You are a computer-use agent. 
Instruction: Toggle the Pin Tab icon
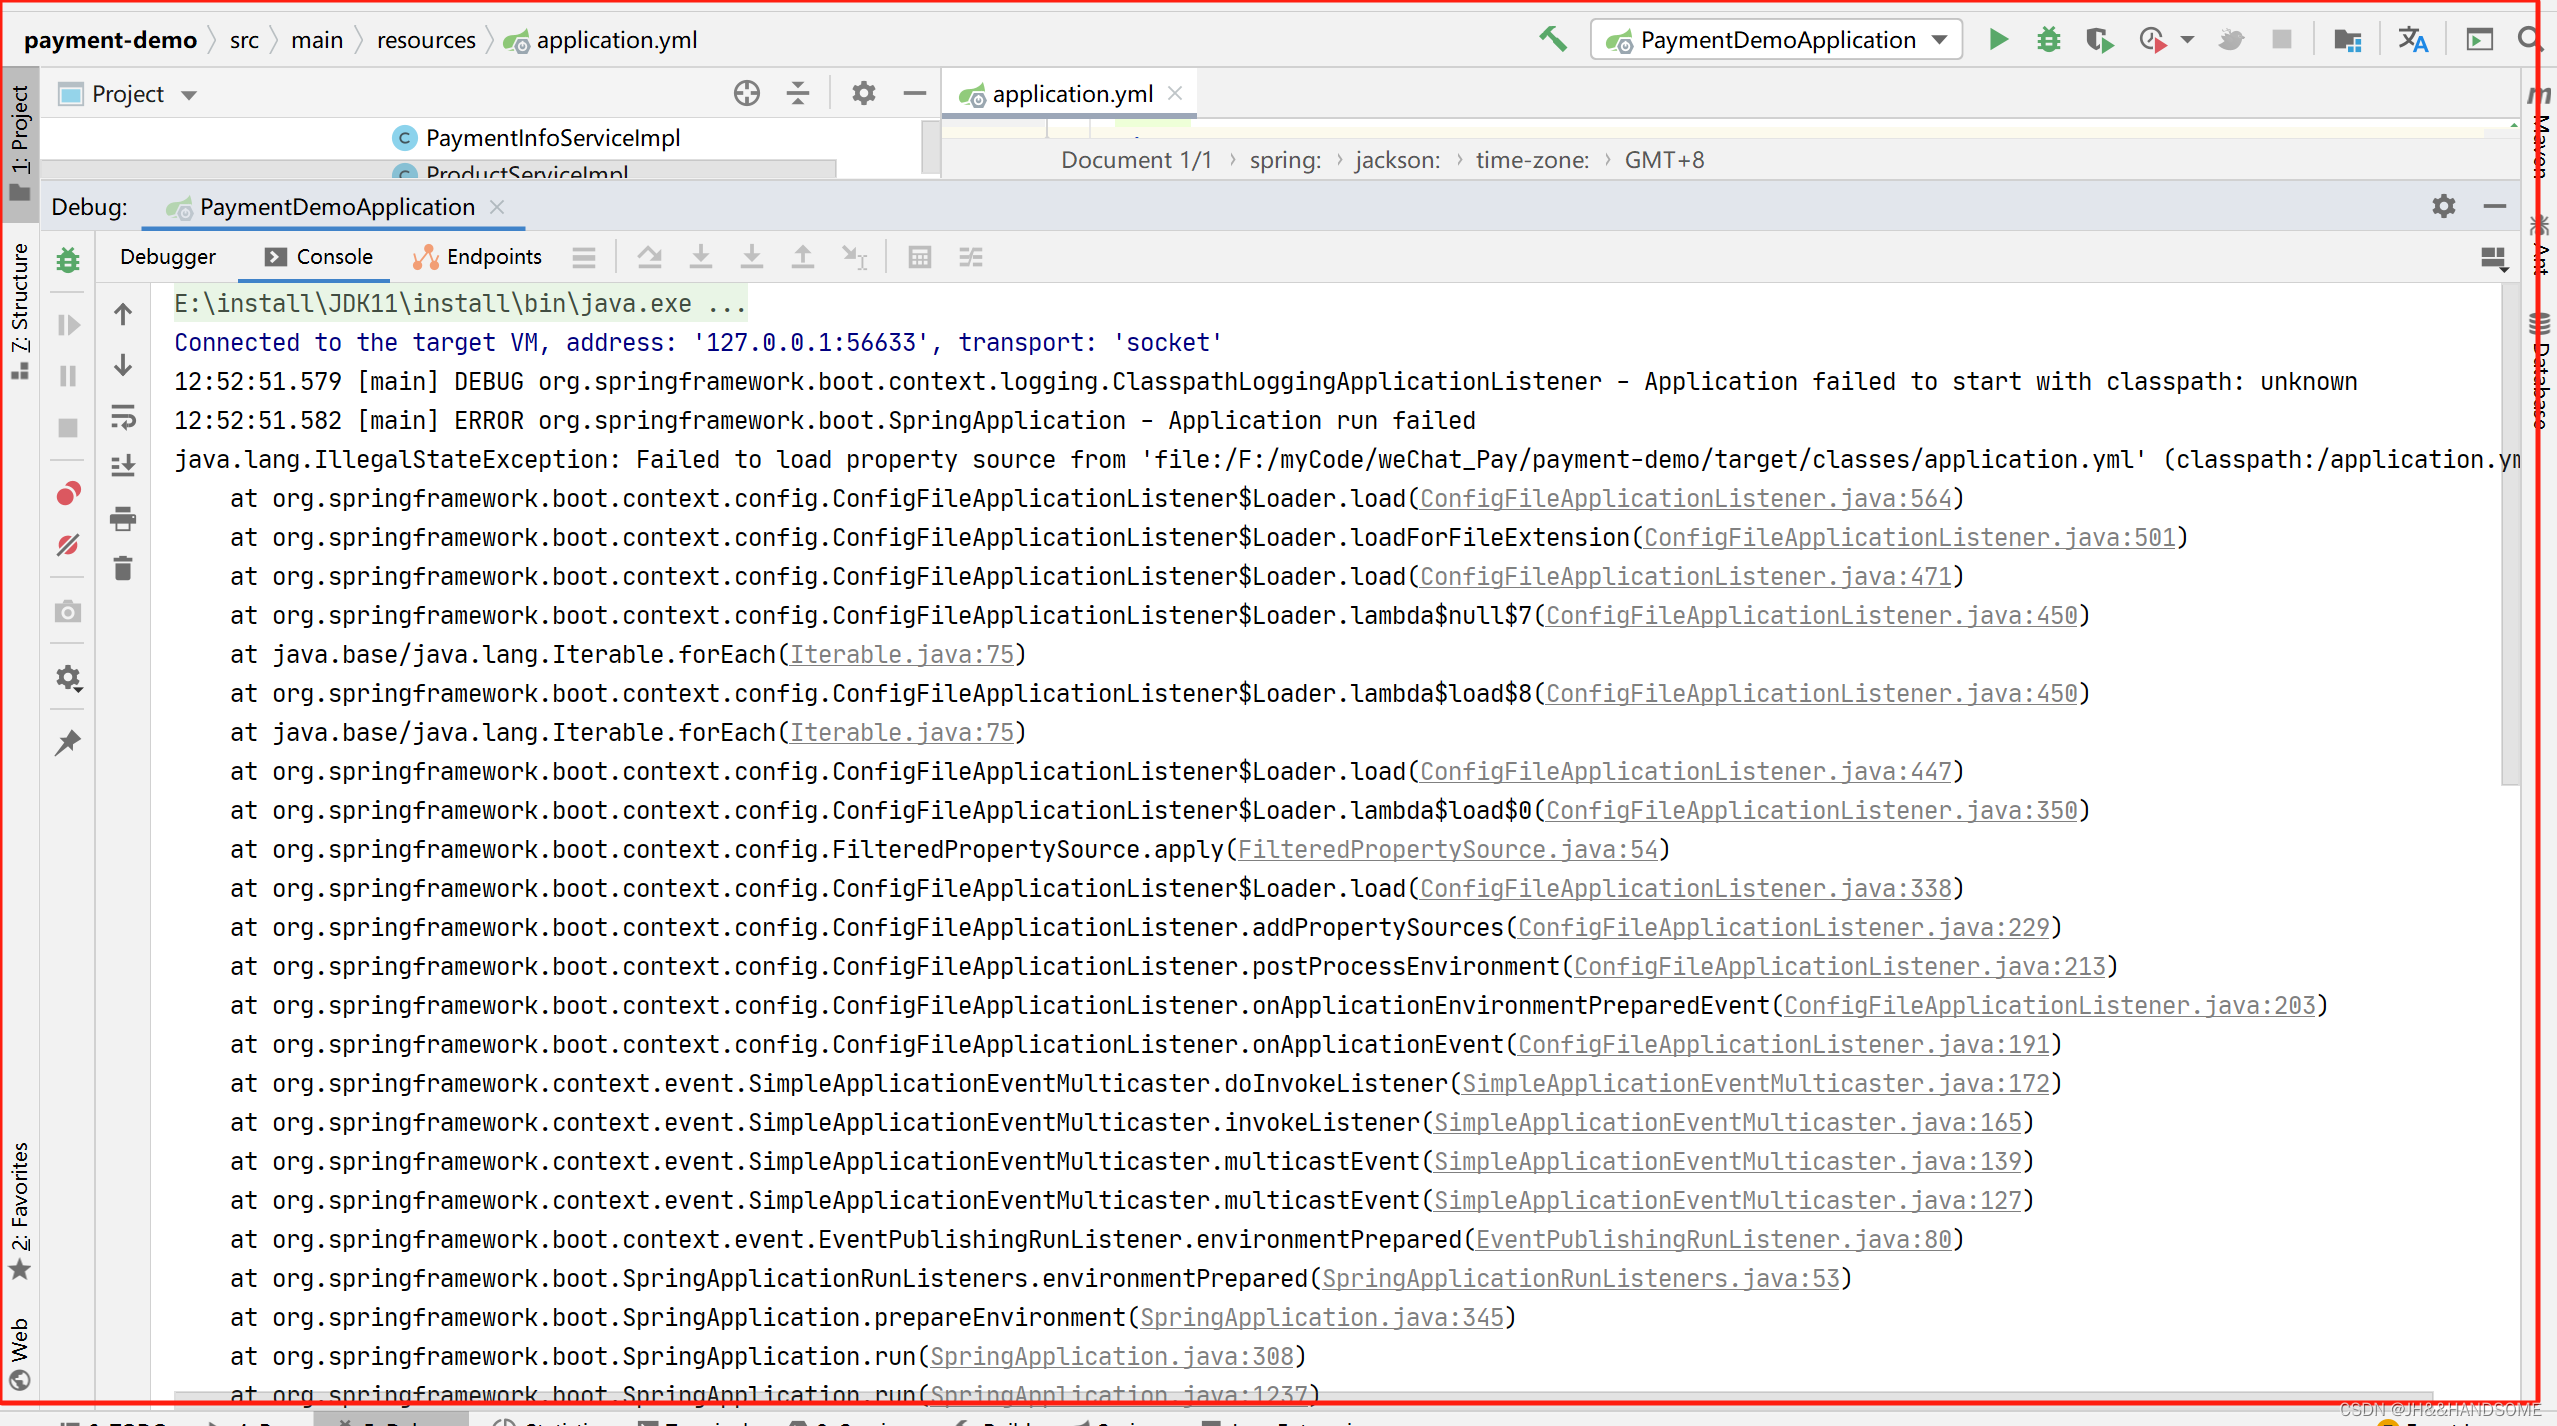click(68, 743)
